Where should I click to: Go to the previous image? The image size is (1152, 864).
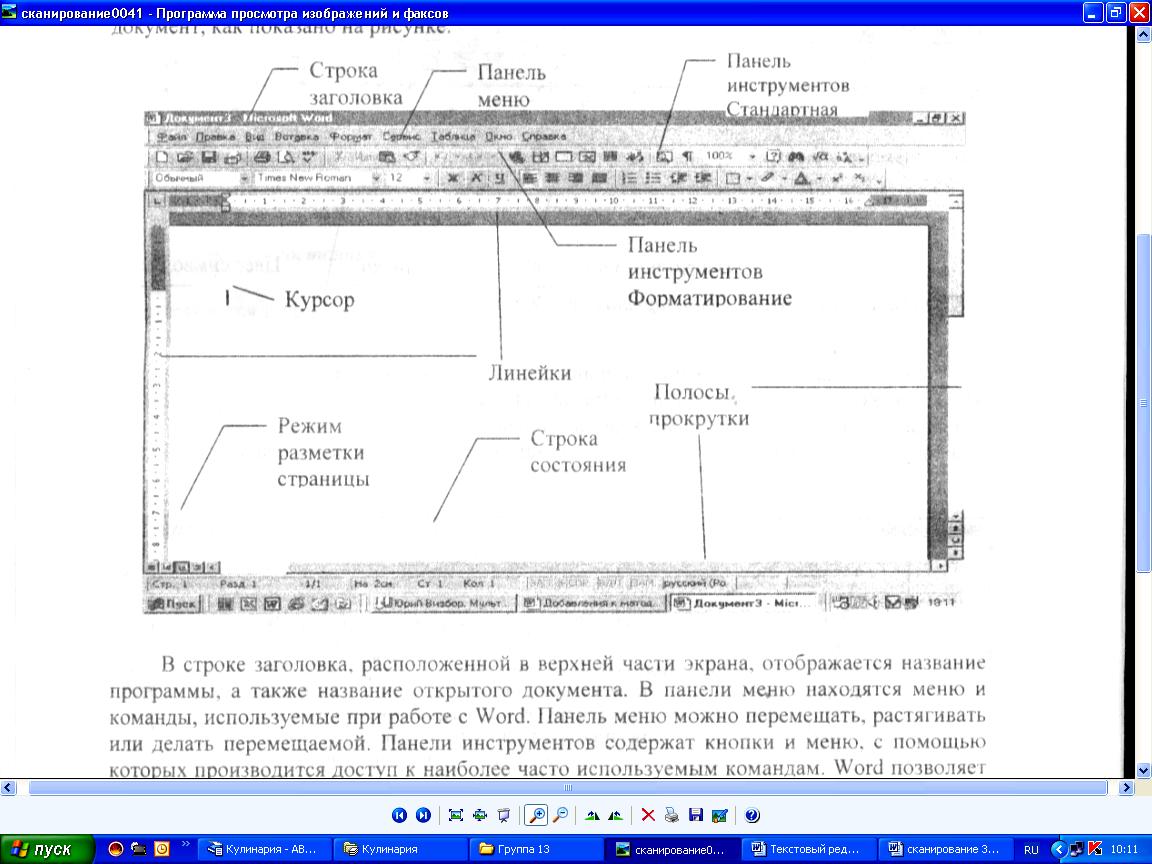click(399, 815)
